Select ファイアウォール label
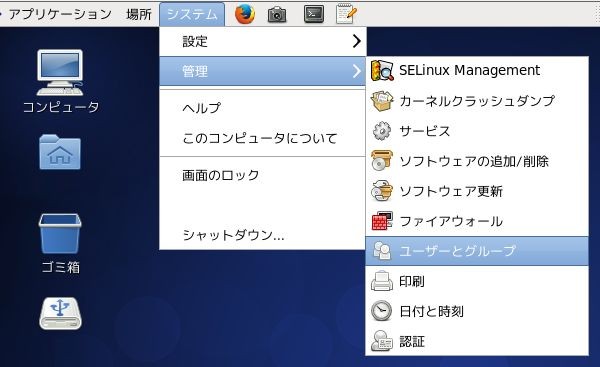Viewport: 600px width, 367px height. tap(451, 221)
